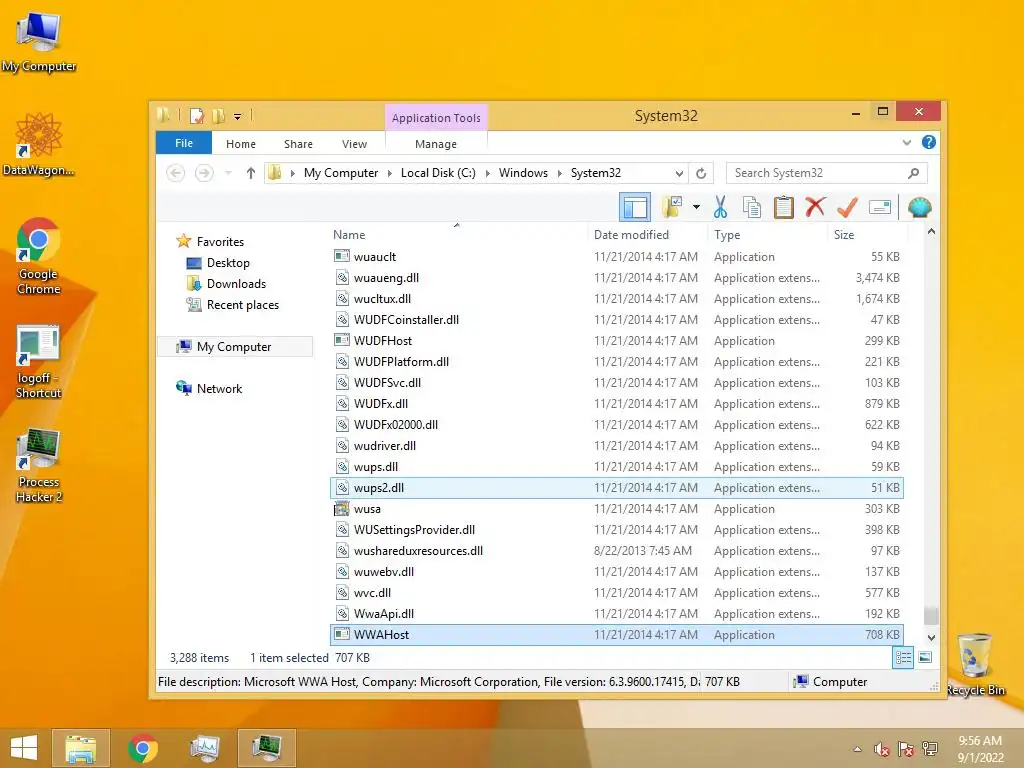Click the Copy toolbar icon
The width and height of the screenshot is (1024, 768).
tap(752, 207)
